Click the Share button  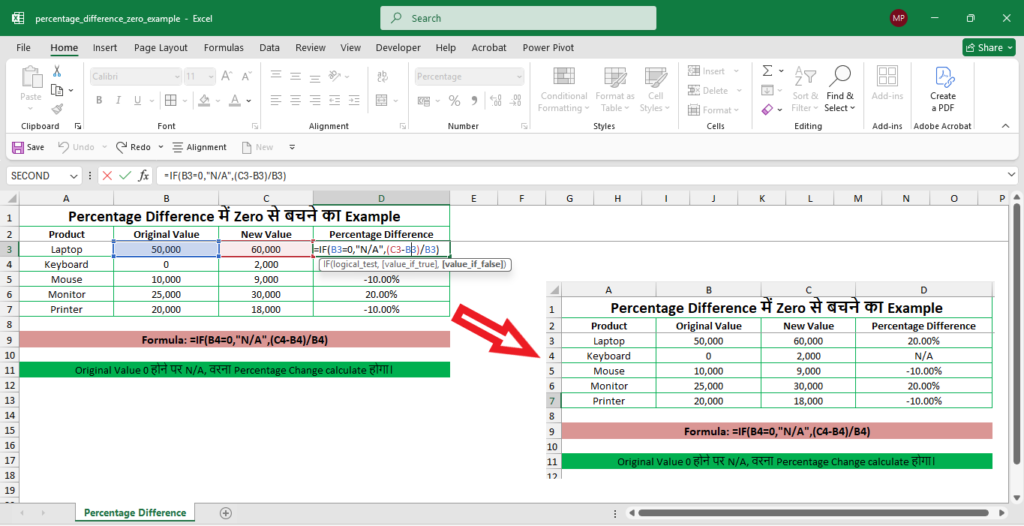pyautogui.click(x=989, y=47)
